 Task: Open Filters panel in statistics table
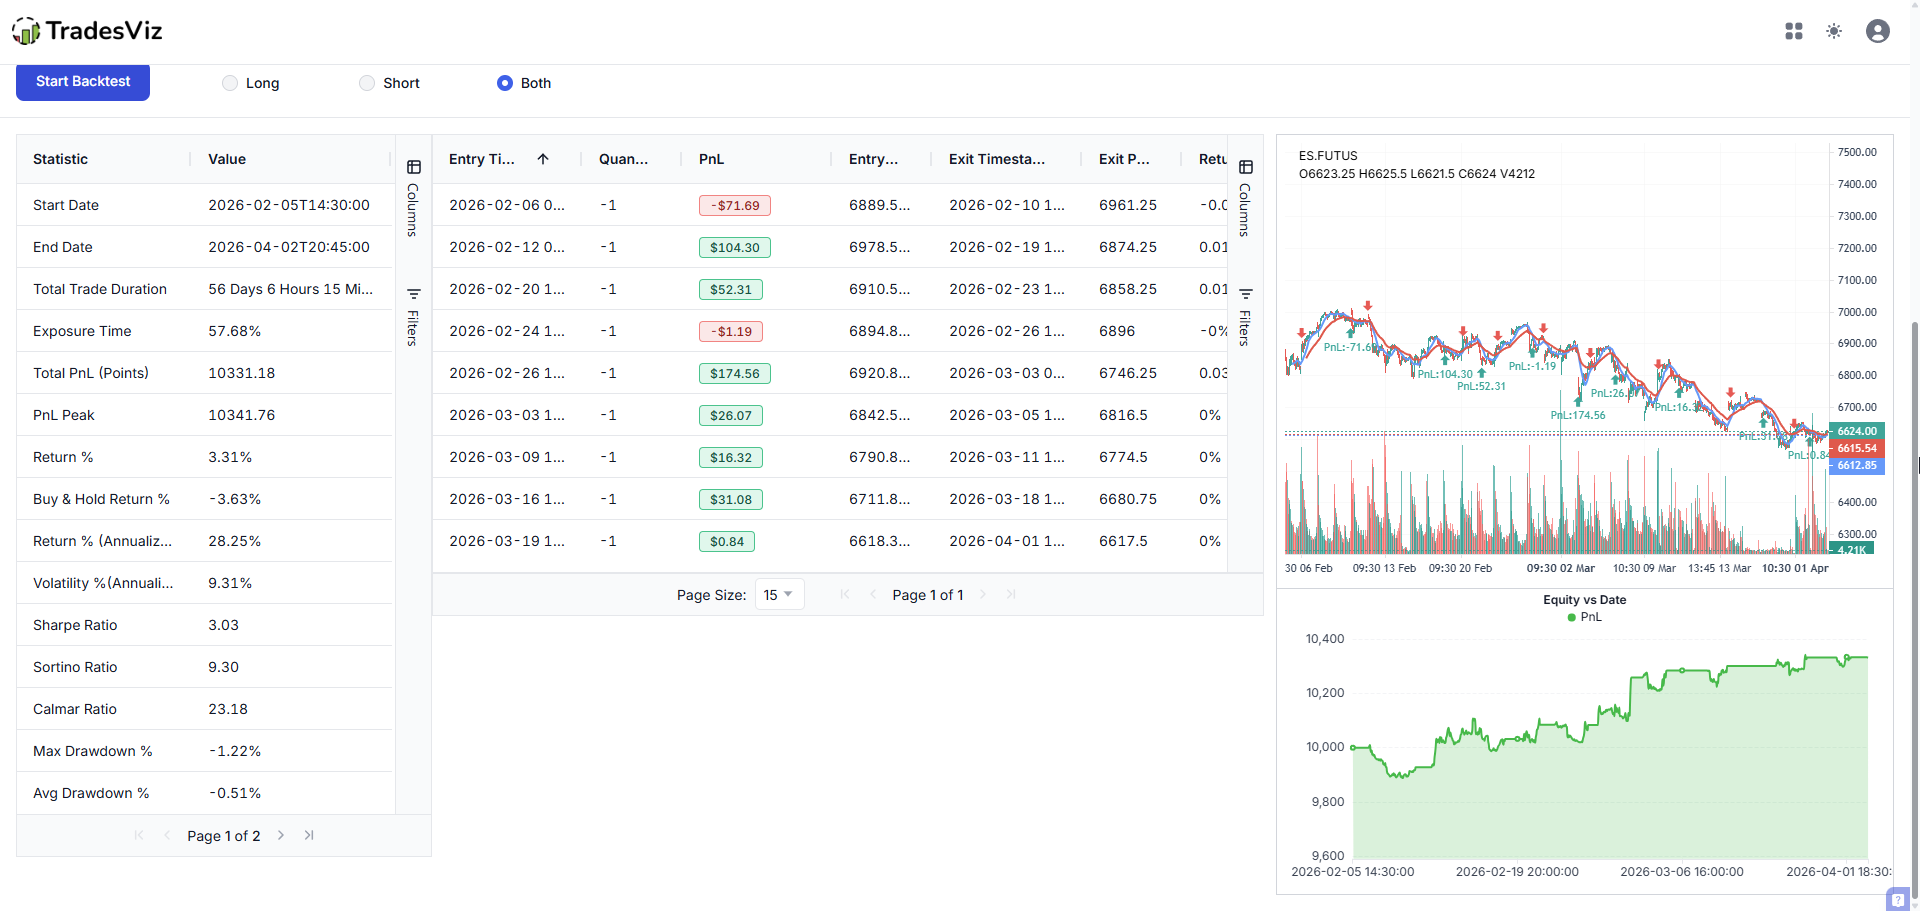(413, 316)
